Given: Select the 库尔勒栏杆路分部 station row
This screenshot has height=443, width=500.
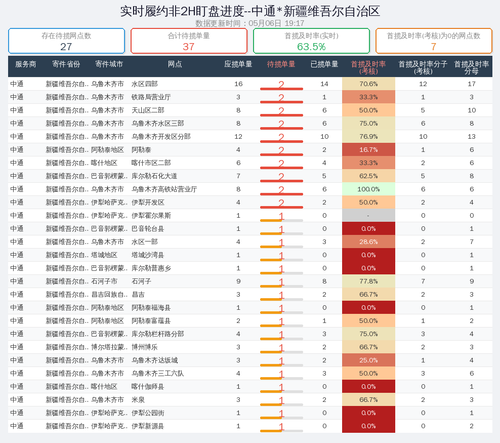Looking at the screenshot, I should click(x=250, y=334).
